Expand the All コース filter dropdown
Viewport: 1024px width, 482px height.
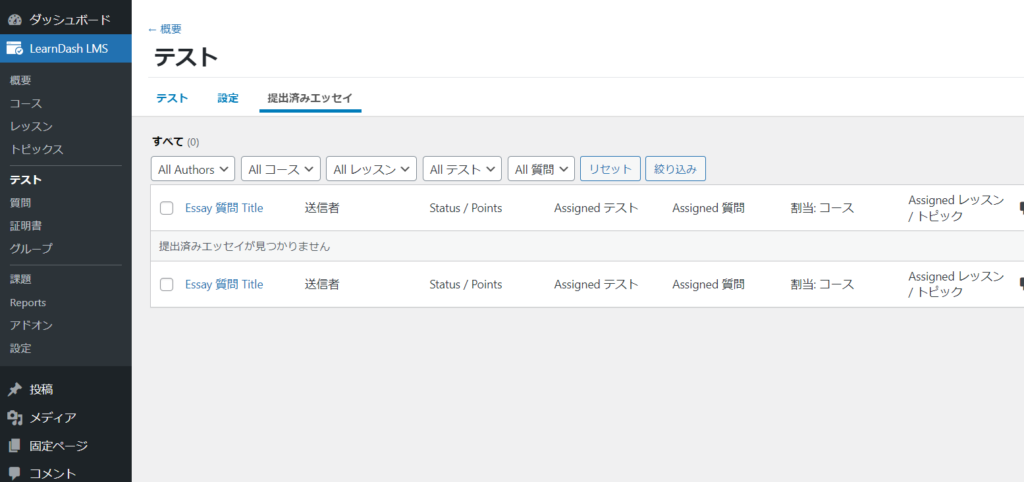point(281,169)
